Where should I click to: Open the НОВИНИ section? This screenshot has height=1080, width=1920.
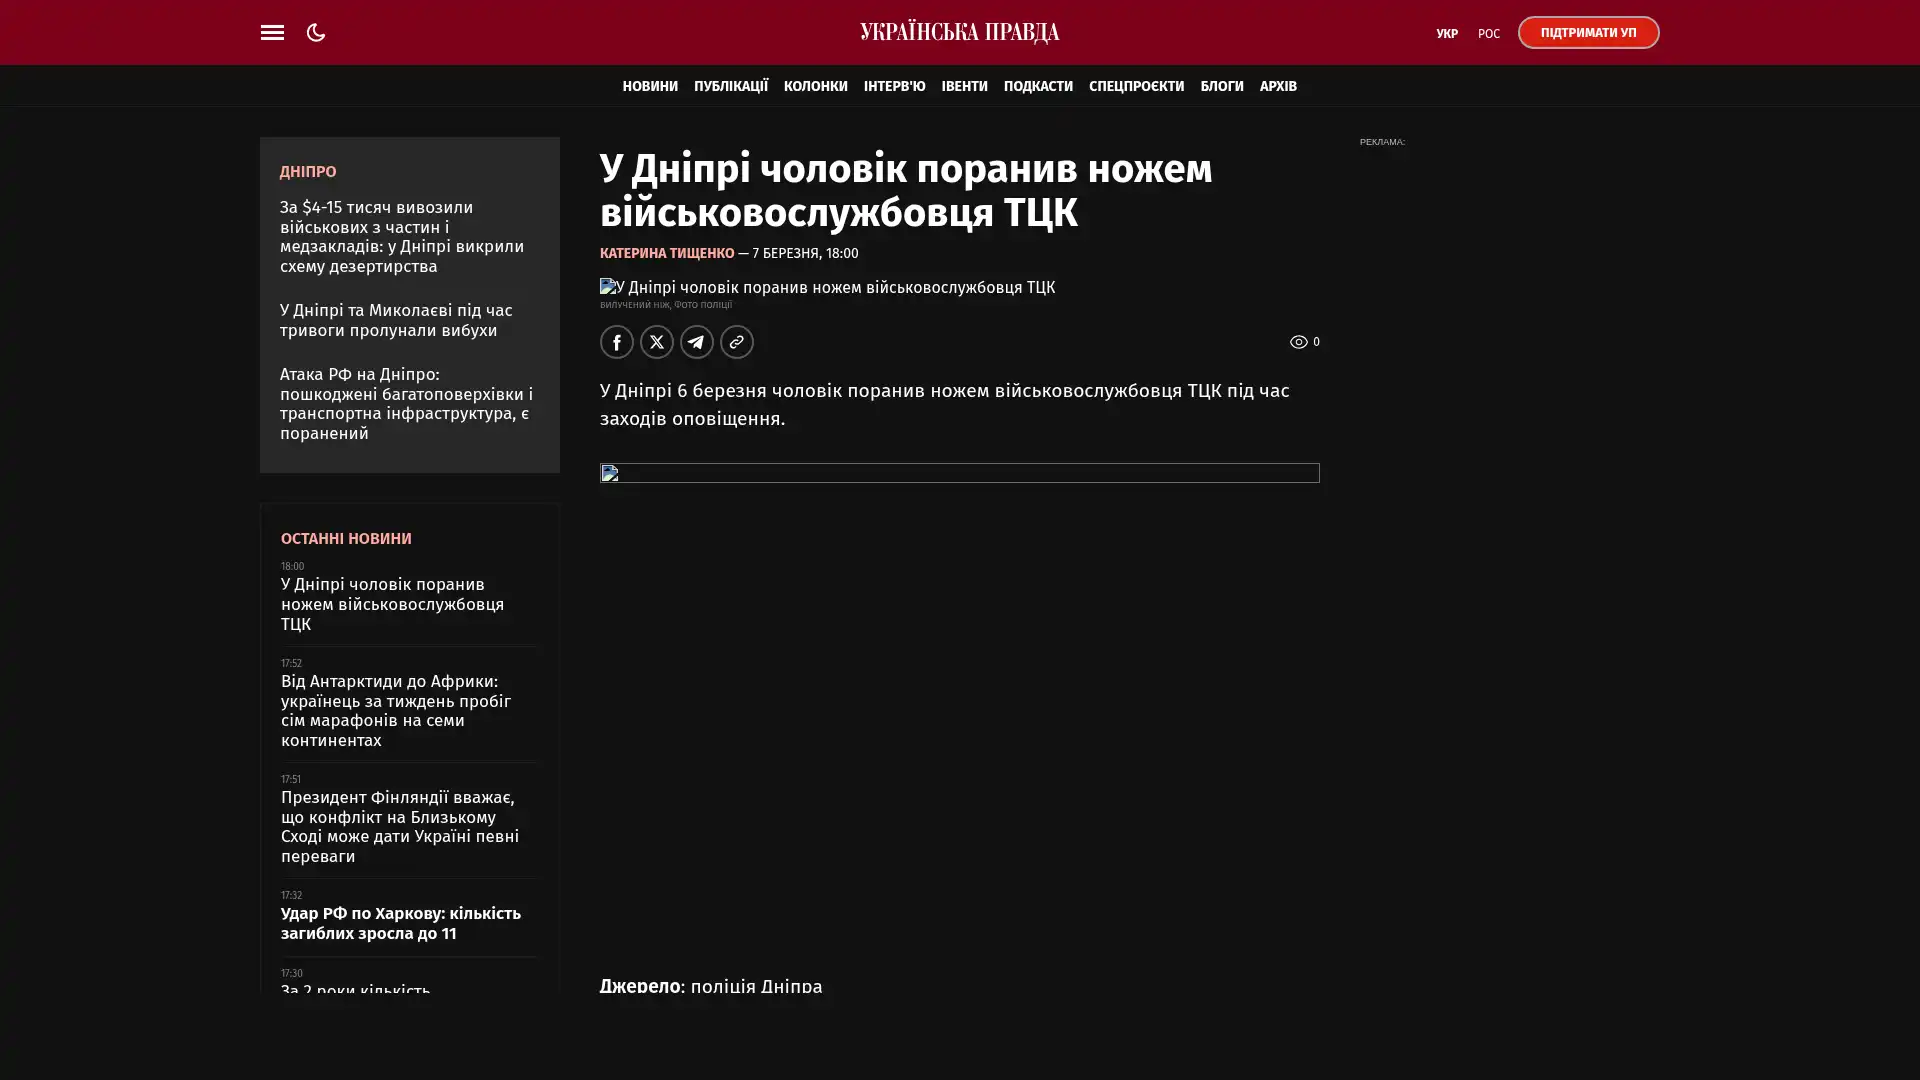point(650,86)
